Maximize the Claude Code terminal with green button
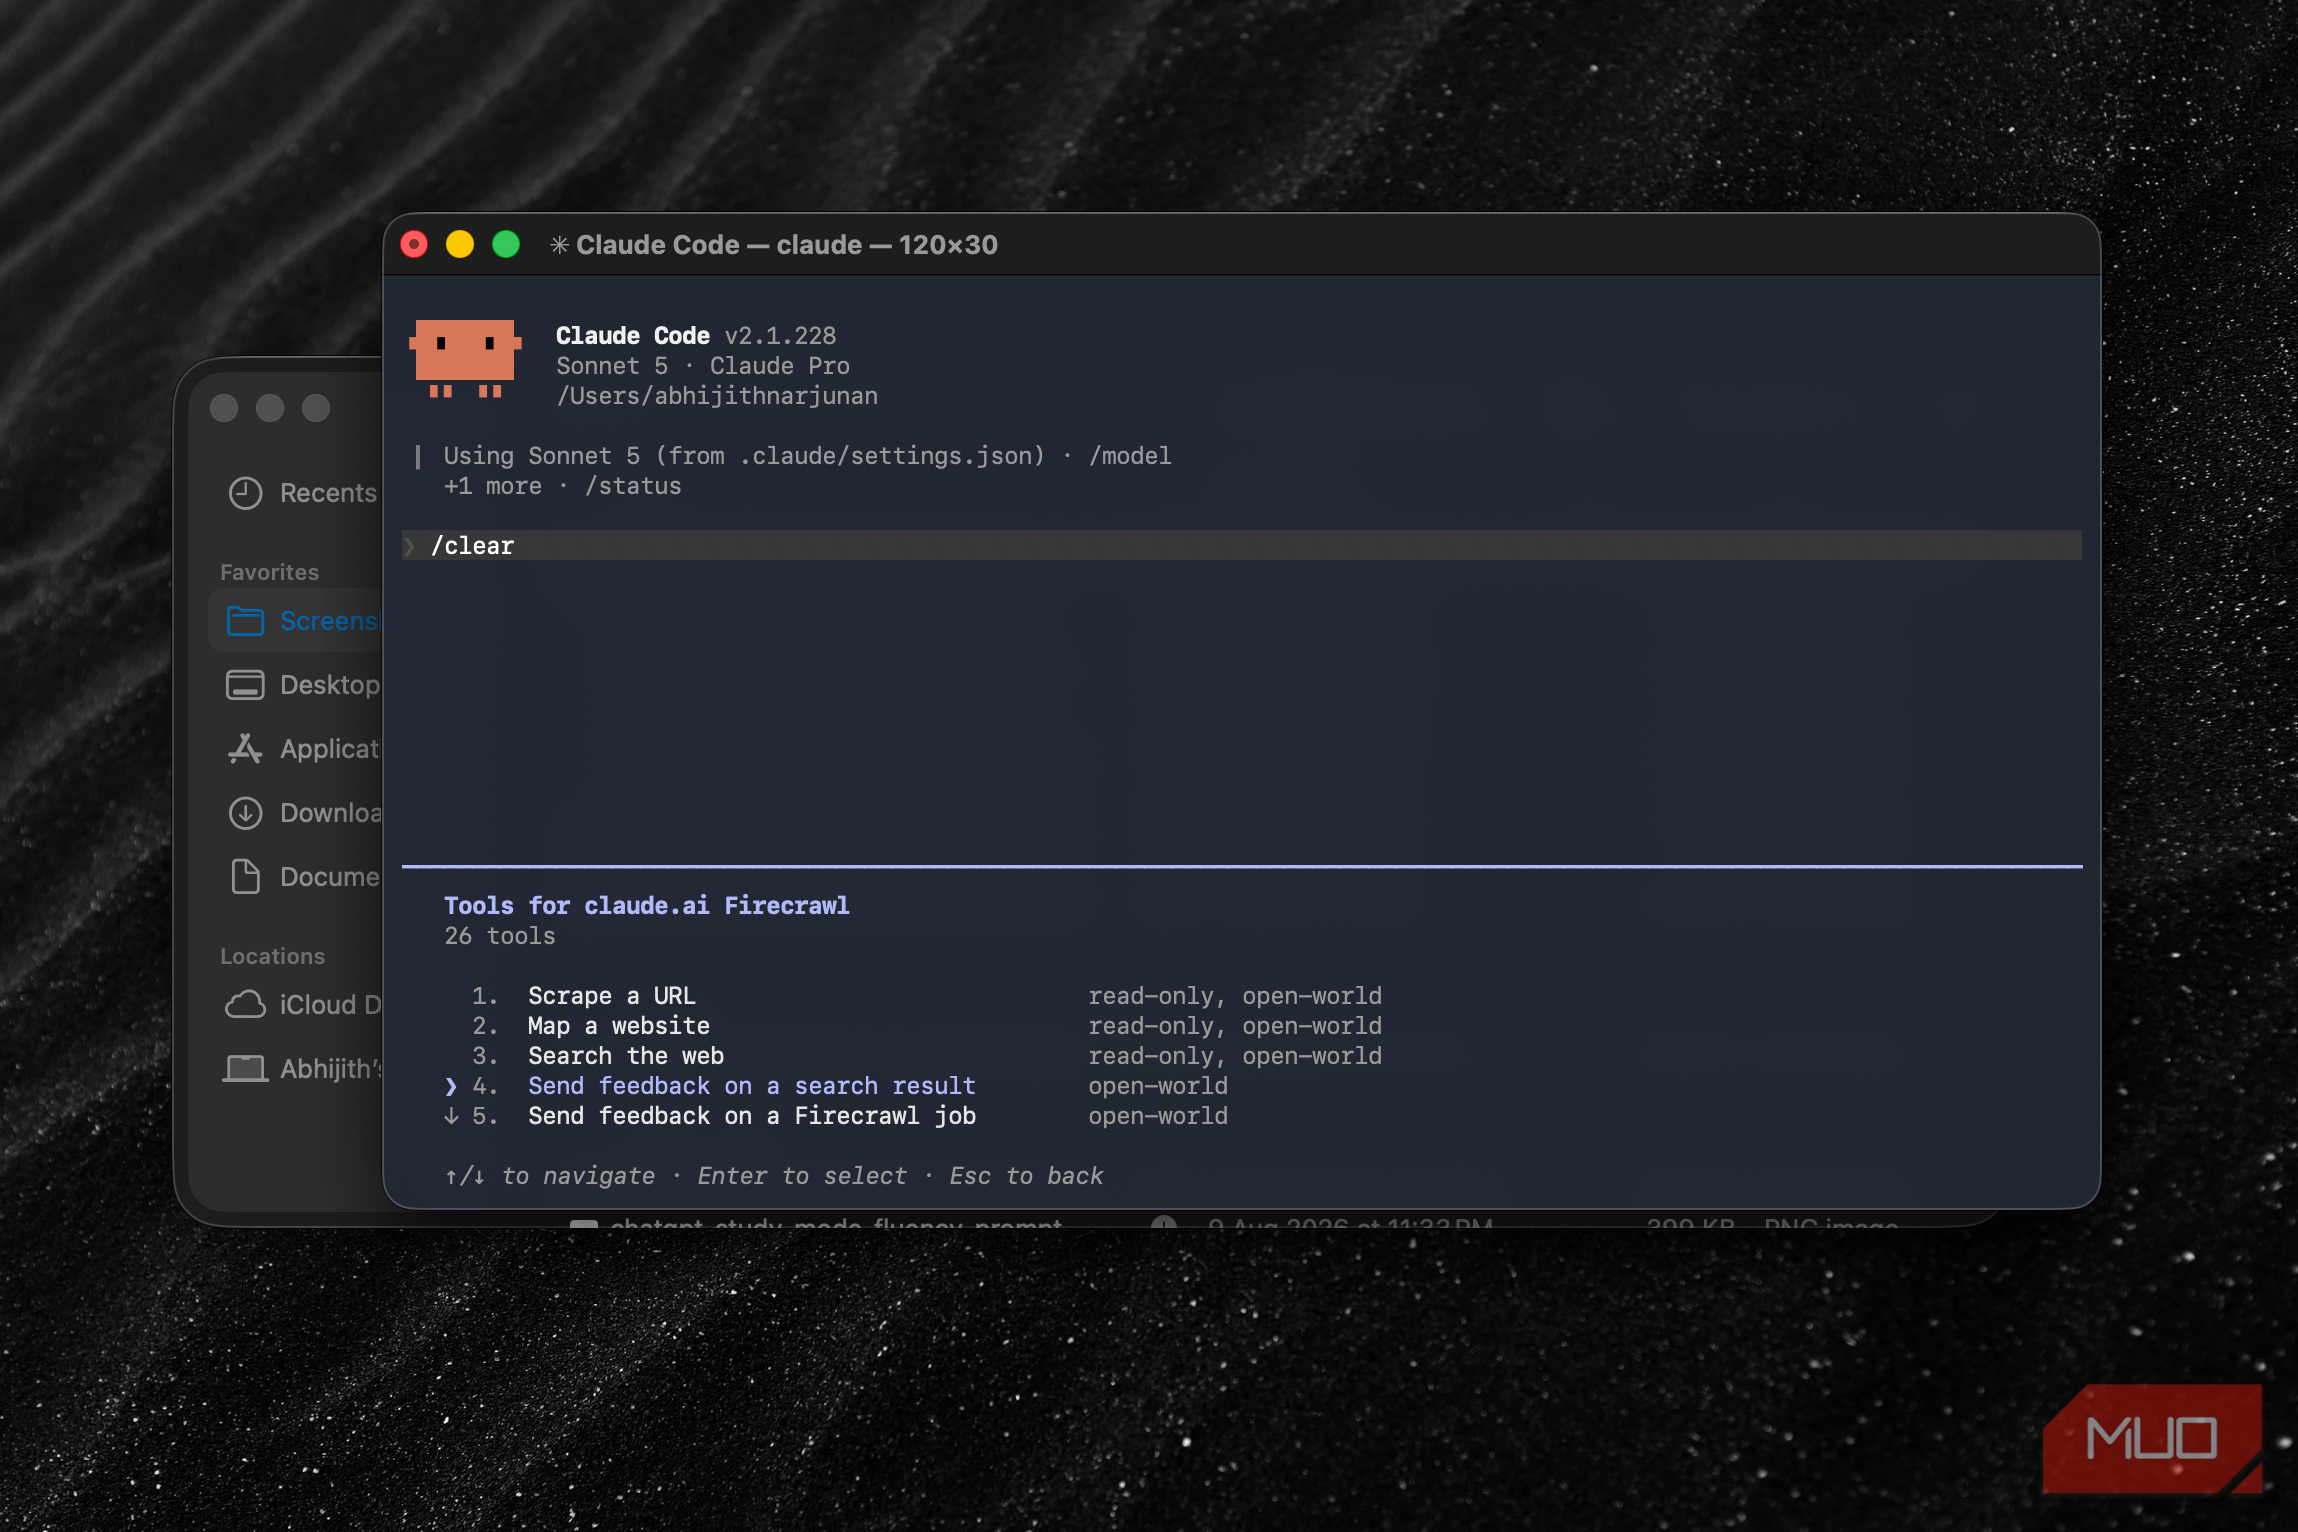This screenshot has height=1532, width=2298. tap(506, 245)
